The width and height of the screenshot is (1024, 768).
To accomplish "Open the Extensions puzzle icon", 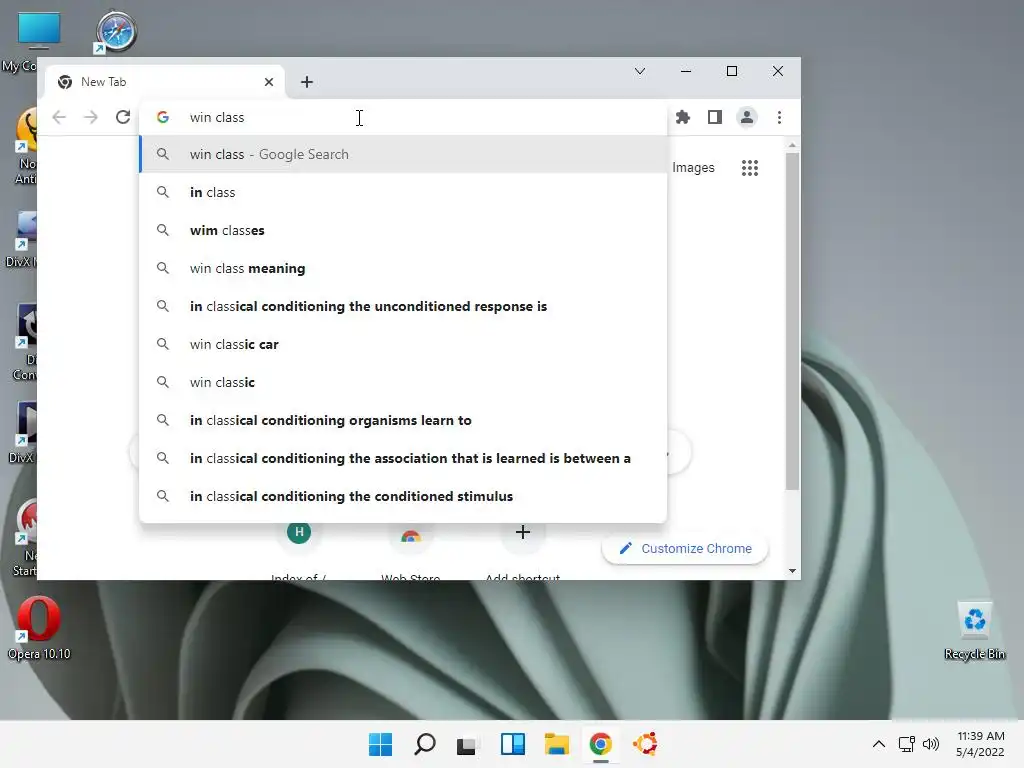I will point(682,118).
